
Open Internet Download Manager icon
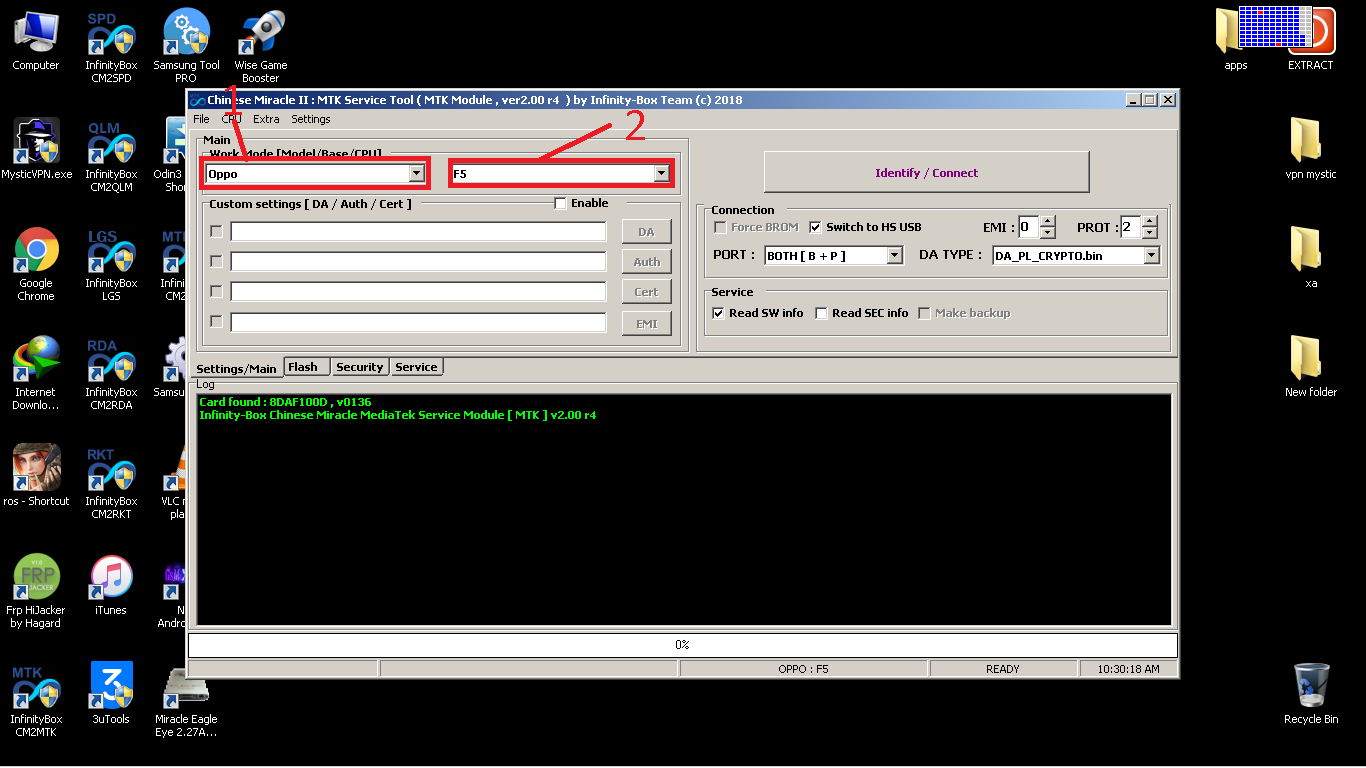(x=36, y=373)
